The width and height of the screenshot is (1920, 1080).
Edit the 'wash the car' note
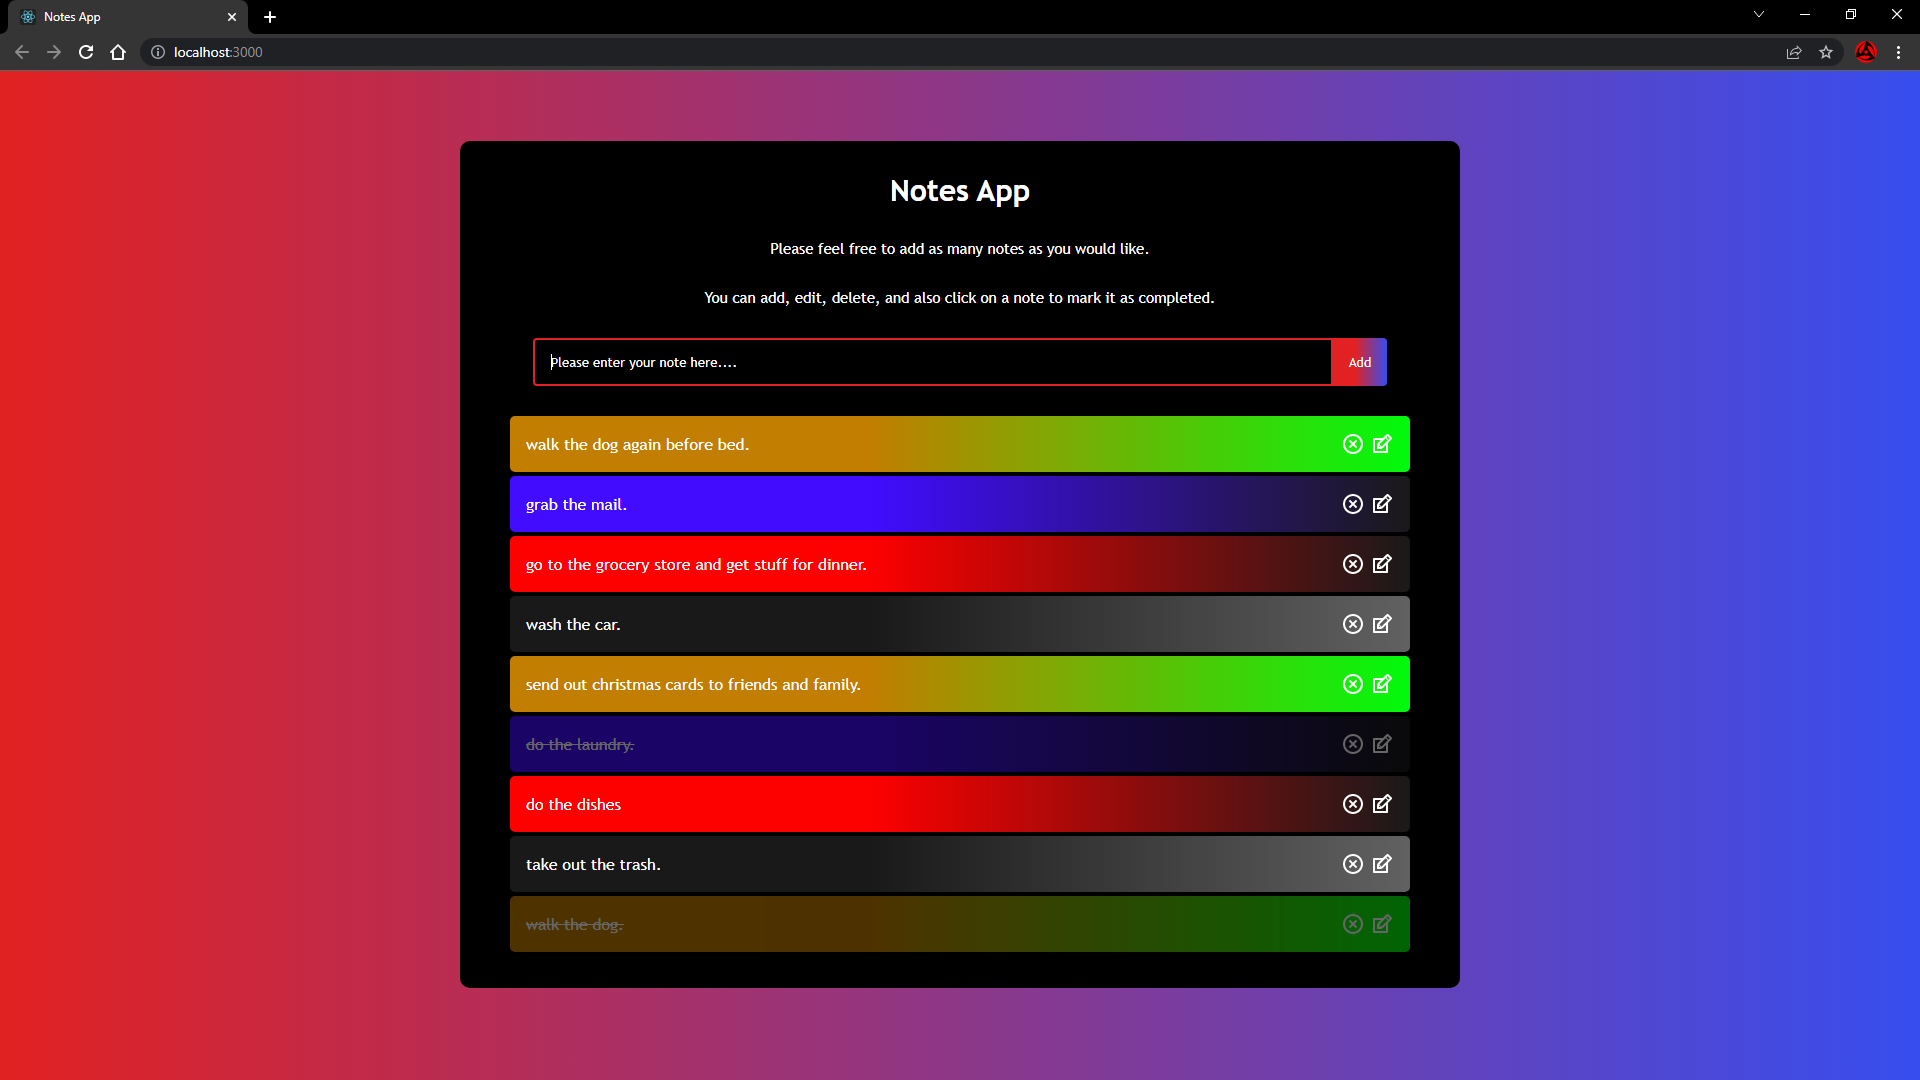1382,624
